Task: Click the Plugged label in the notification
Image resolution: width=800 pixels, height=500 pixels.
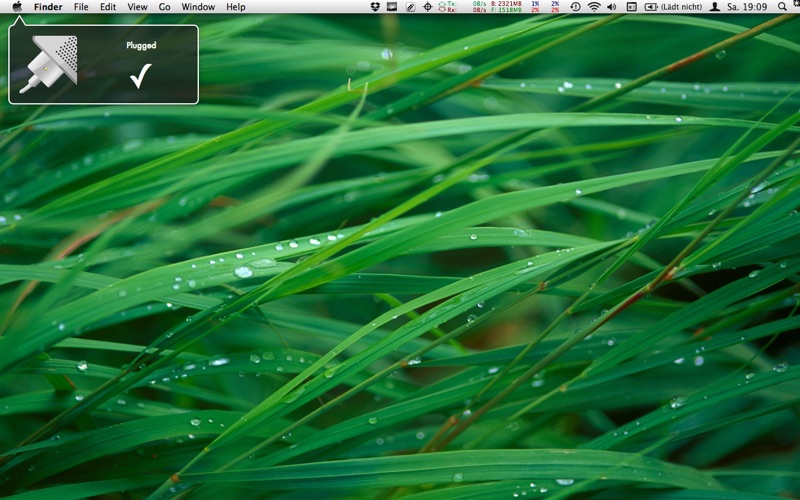Action: click(x=141, y=45)
